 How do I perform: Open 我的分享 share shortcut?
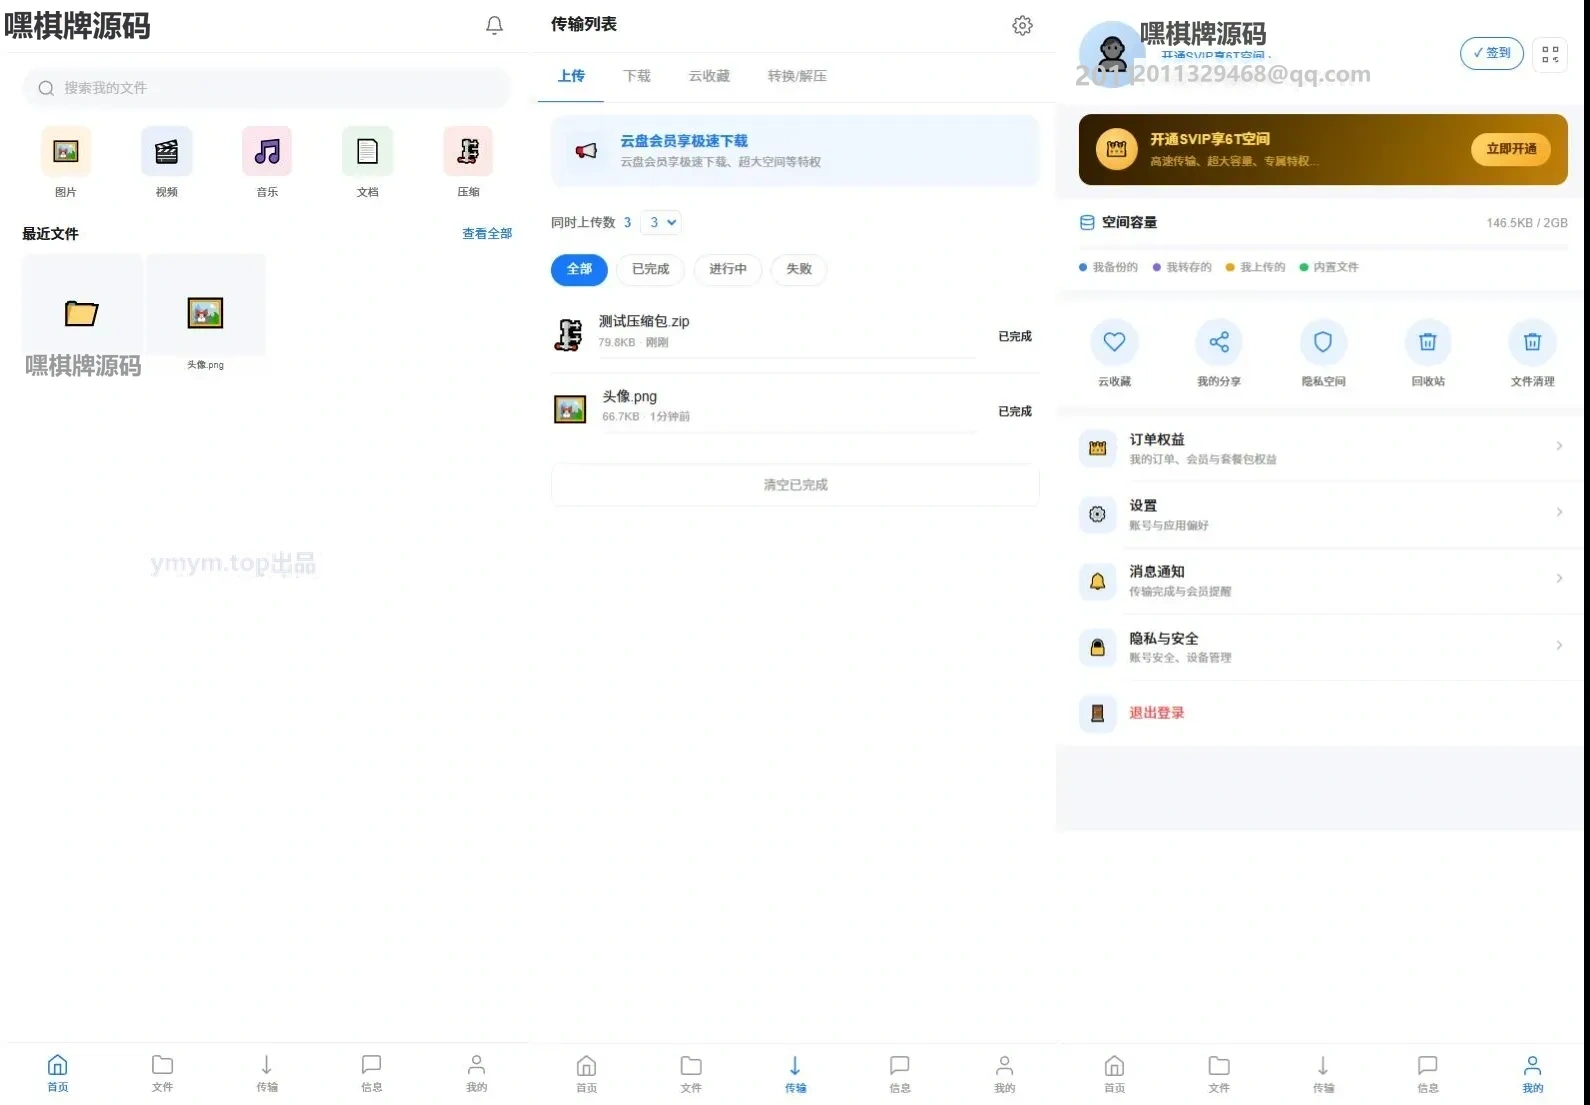pyautogui.click(x=1219, y=352)
